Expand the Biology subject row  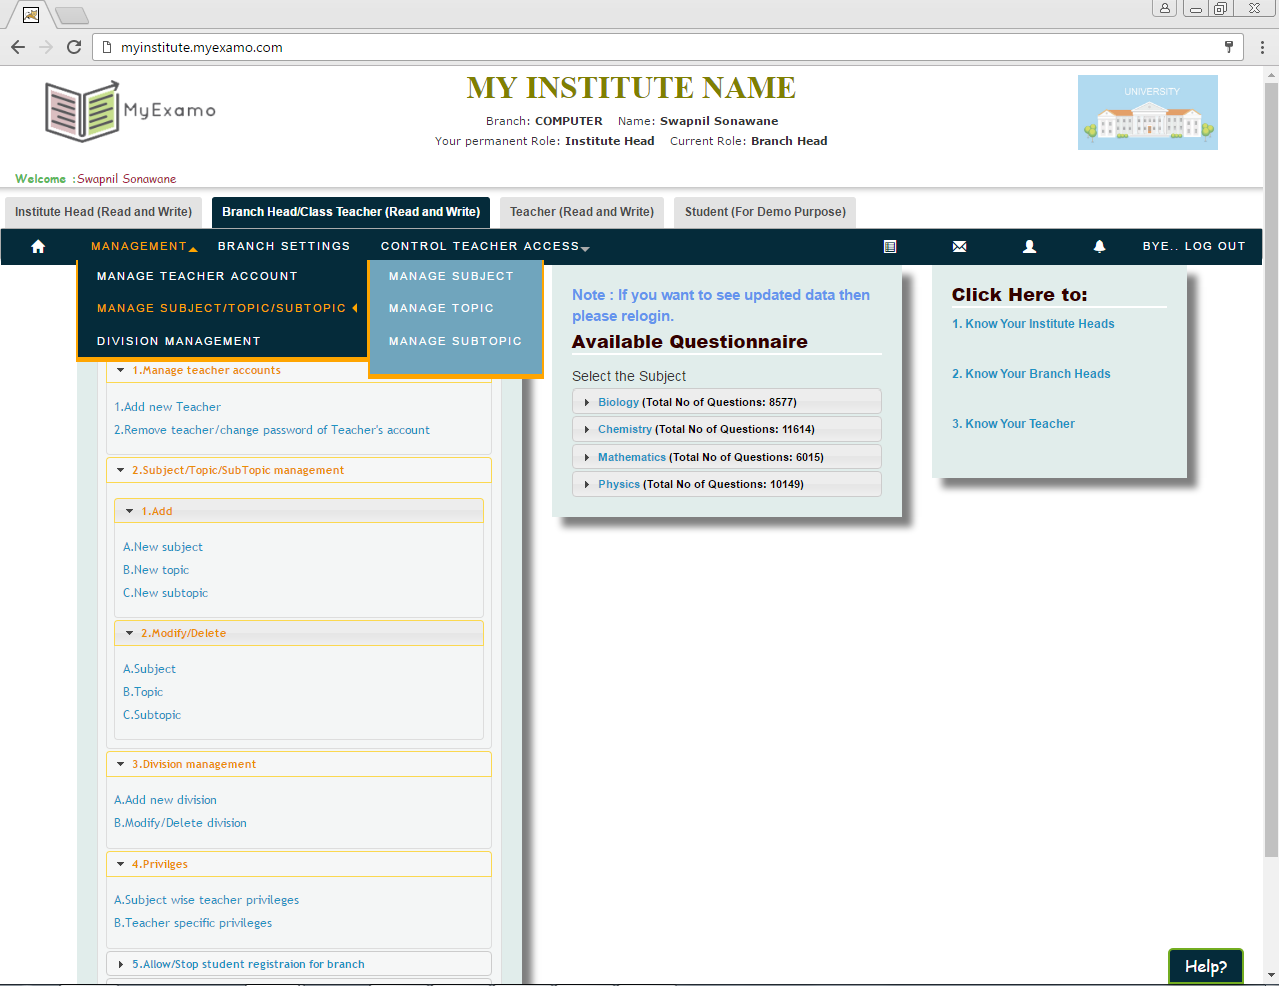pos(727,402)
